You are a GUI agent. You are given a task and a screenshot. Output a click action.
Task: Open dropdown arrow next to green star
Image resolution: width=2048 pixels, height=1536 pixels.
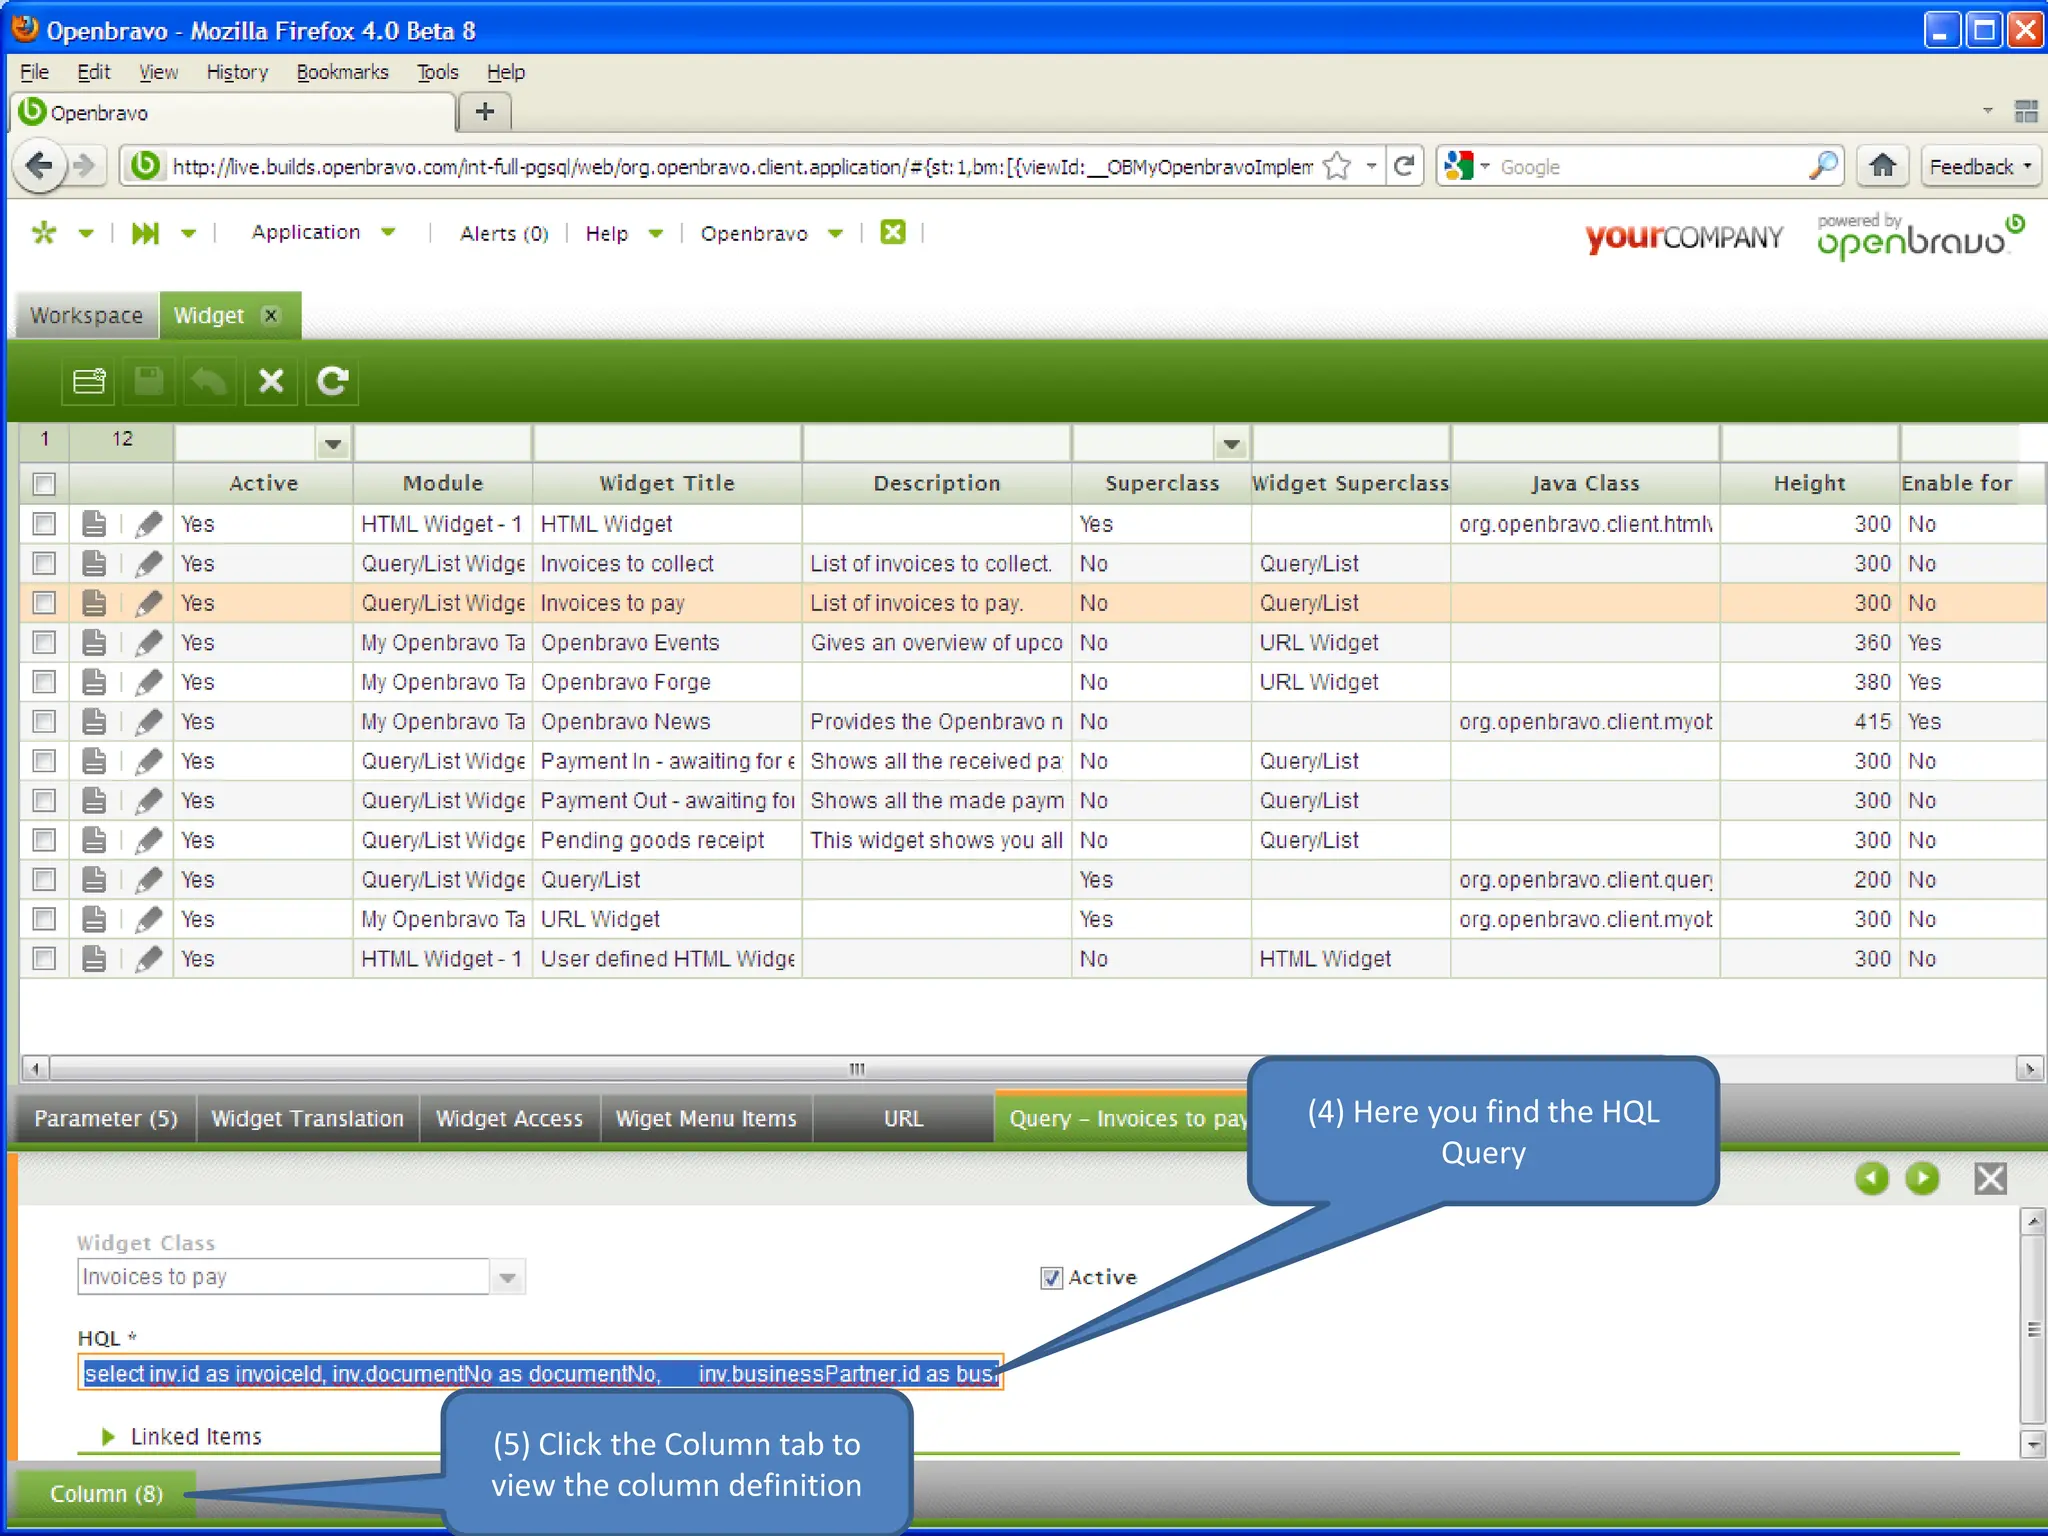click(x=86, y=234)
